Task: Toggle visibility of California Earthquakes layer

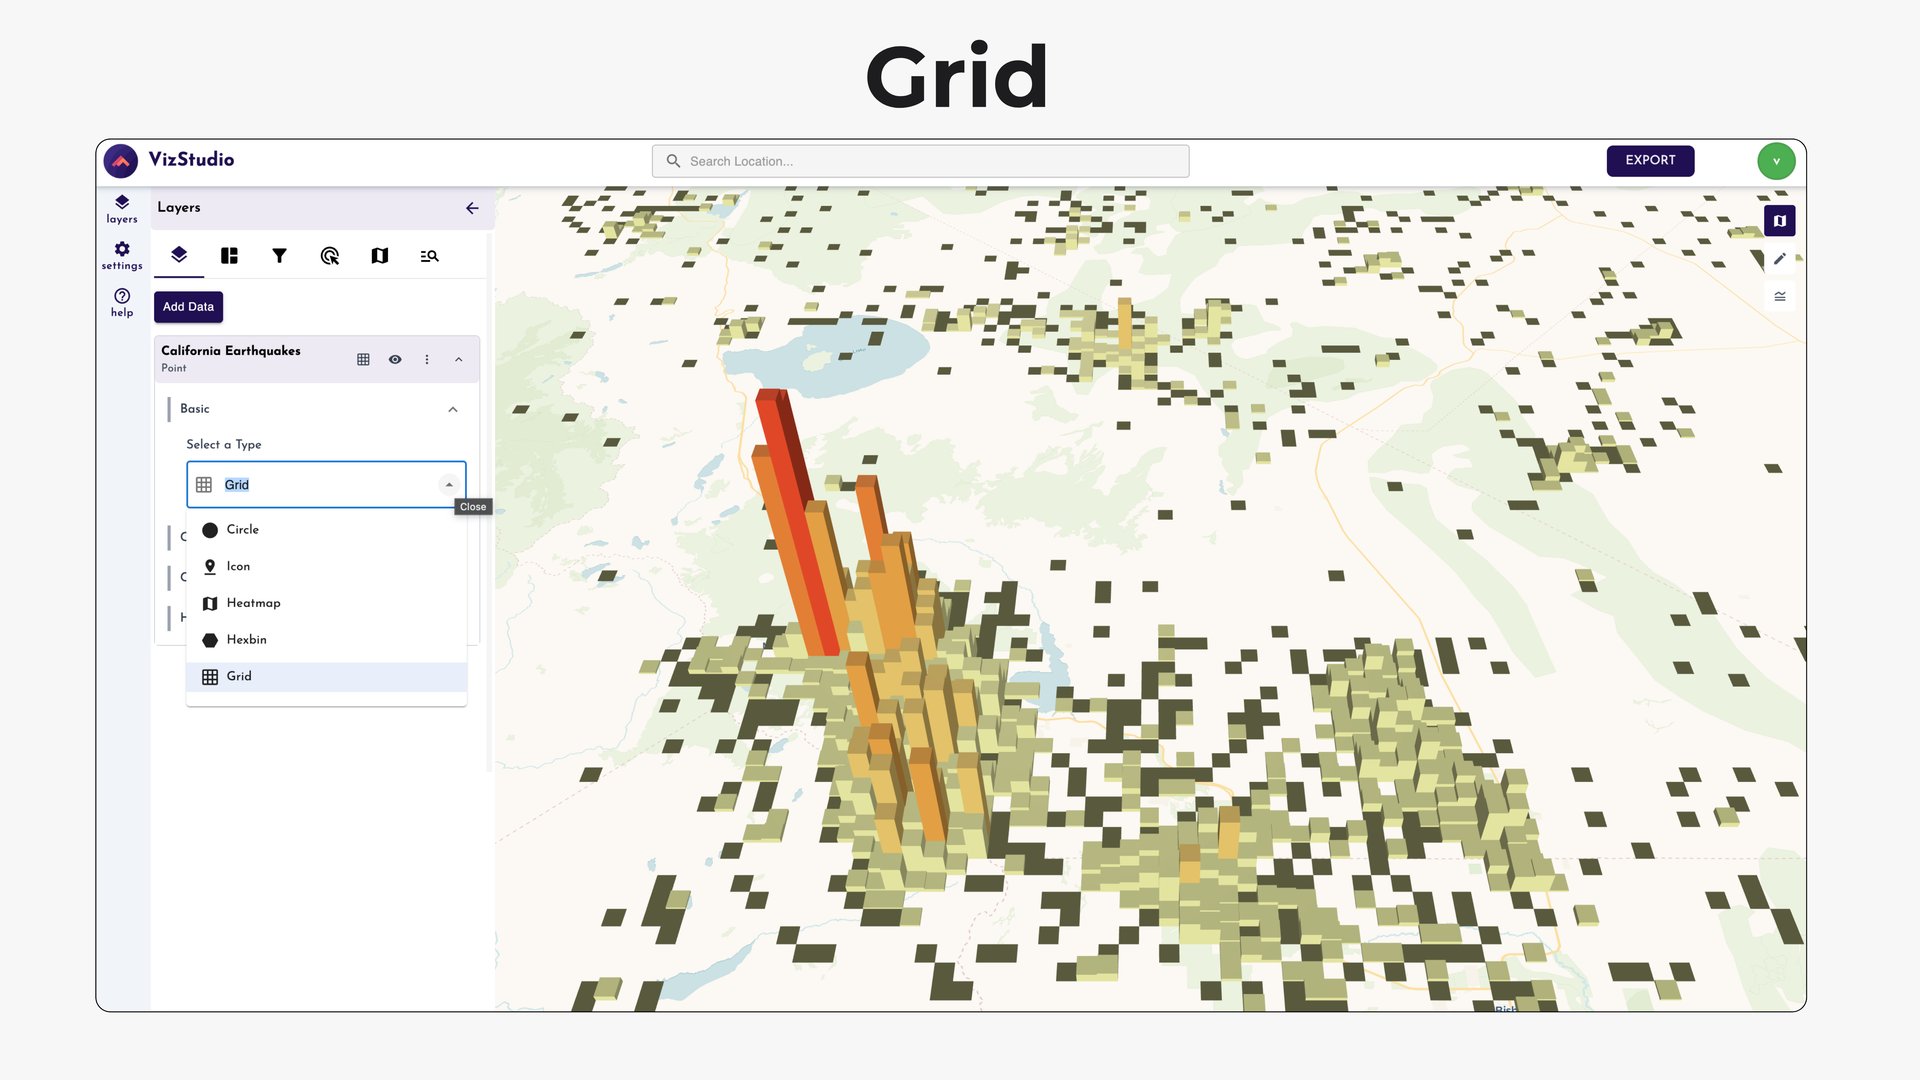Action: pyautogui.click(x=395, y=359)
